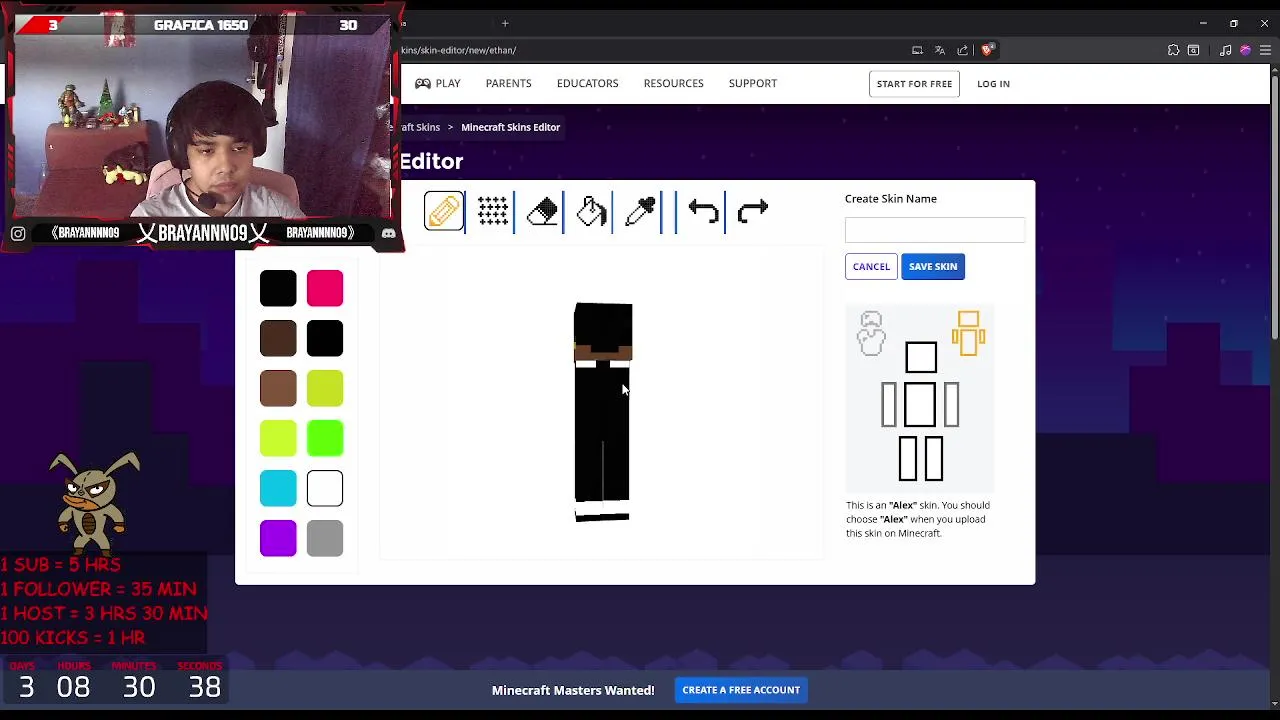
Task: Toggle the head part in the body diagram
Action: click(921, 358)
